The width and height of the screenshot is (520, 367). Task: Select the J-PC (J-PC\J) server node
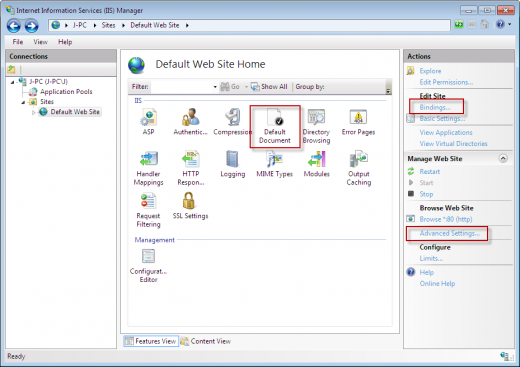tap(48, 81)
